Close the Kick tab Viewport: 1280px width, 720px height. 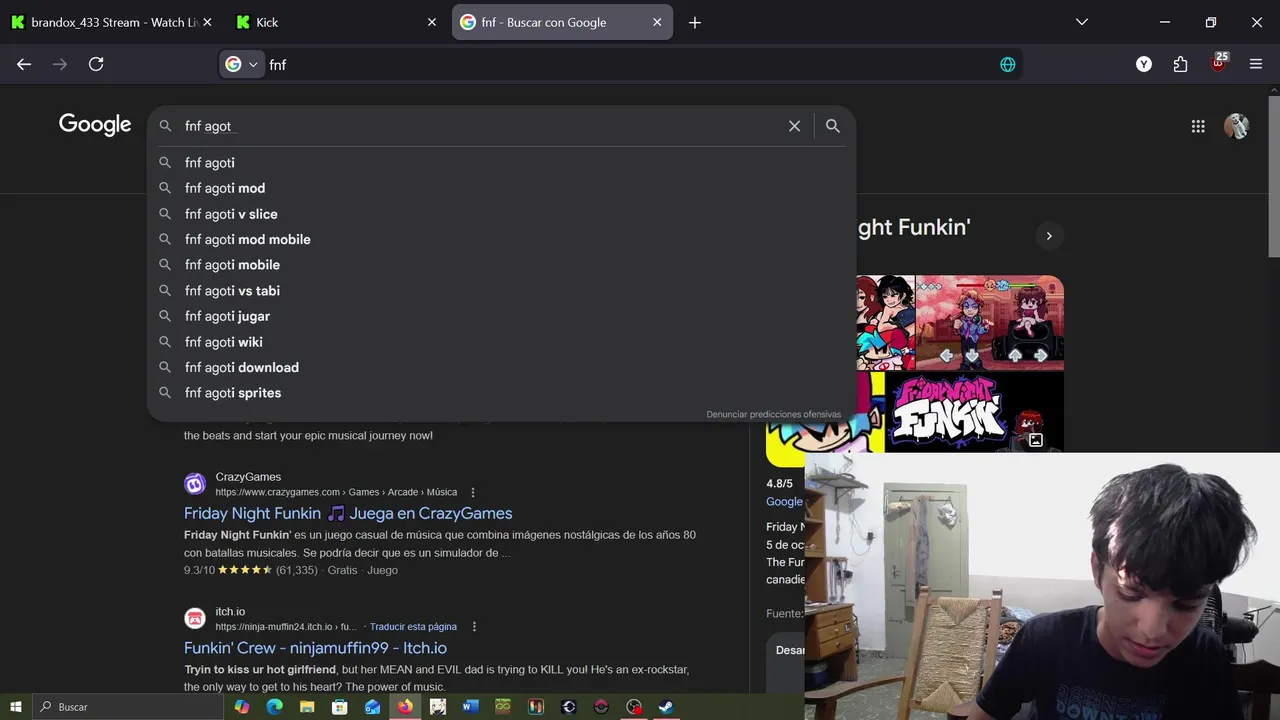432,22
